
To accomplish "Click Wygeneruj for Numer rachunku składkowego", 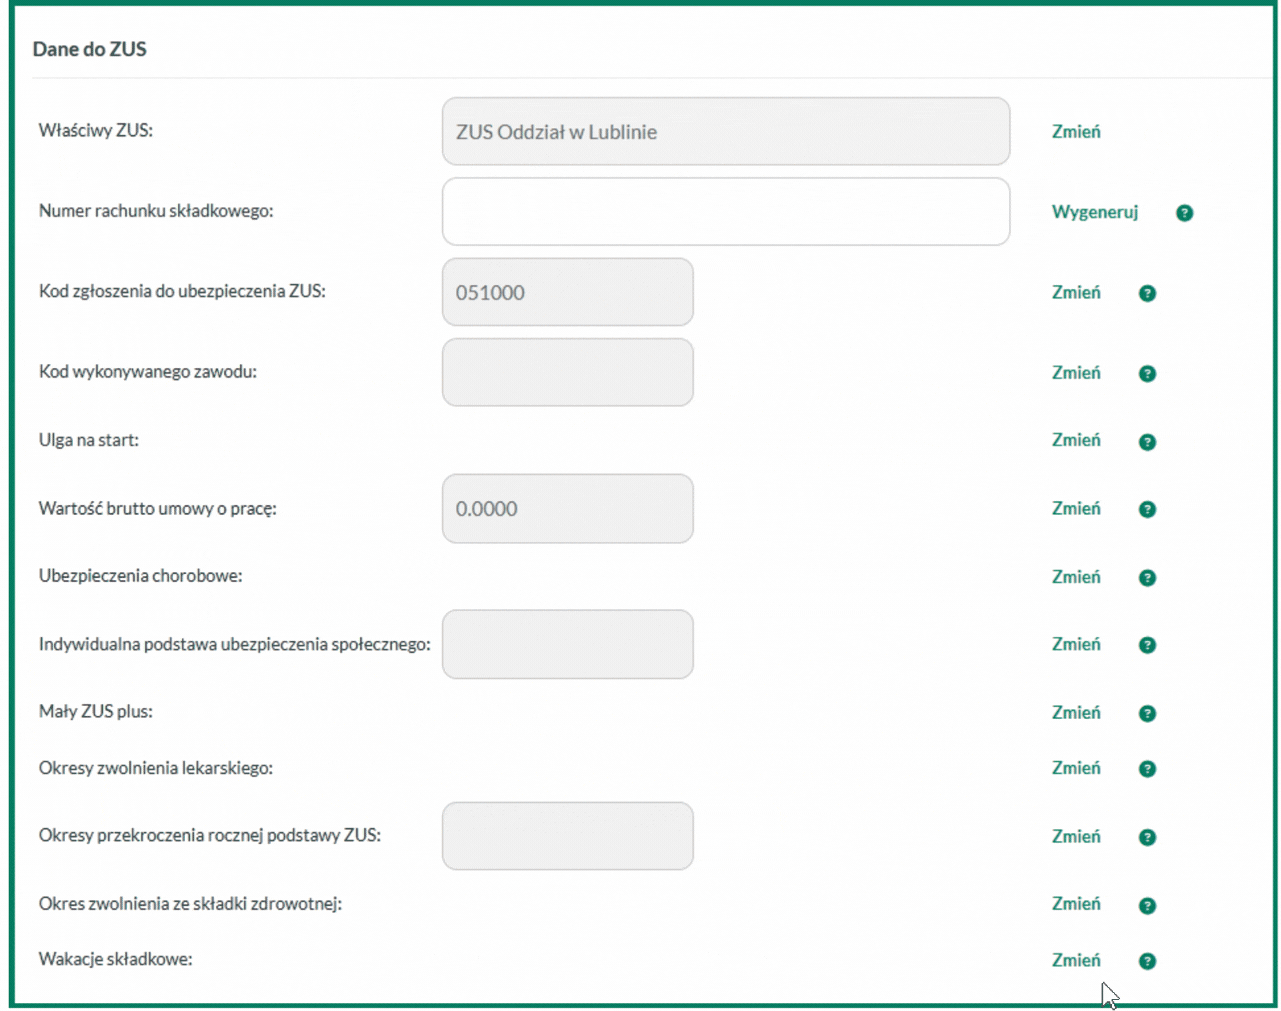I will [x=1095, y=212].
